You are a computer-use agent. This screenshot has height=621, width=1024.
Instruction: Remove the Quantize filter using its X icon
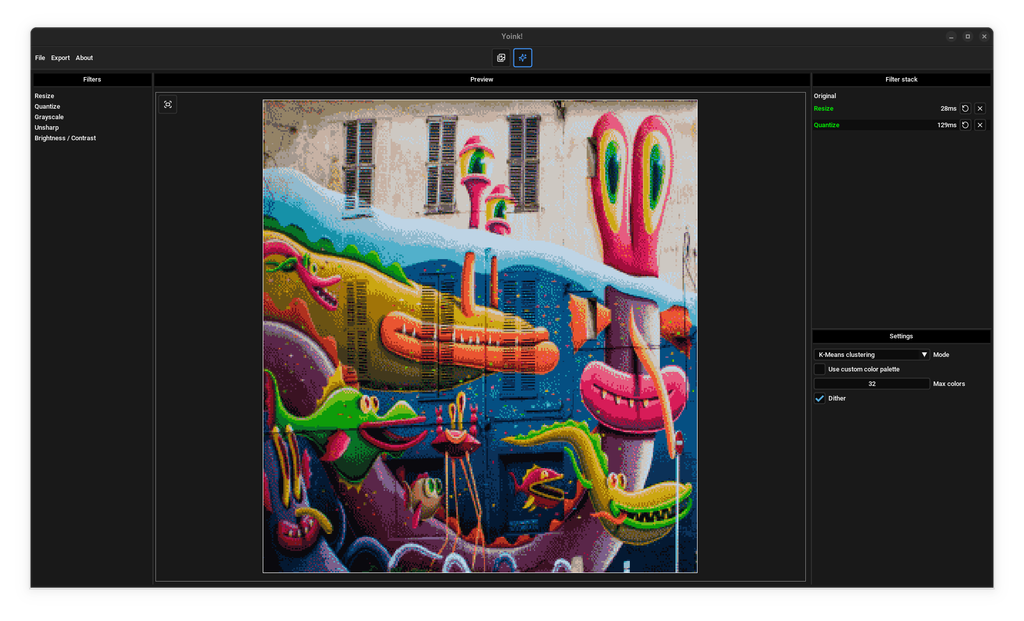(979, 124)
